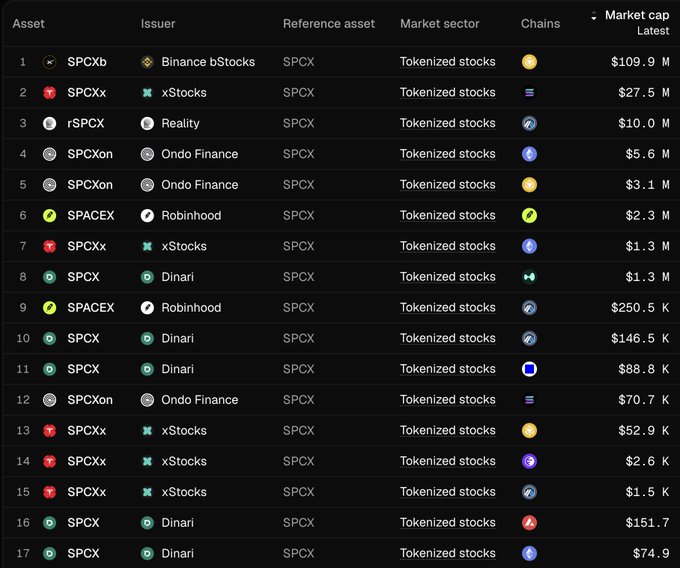Click Dinari issuer name in row 16
The width and height of the screenshot is (680, 568).
[177, 523]
